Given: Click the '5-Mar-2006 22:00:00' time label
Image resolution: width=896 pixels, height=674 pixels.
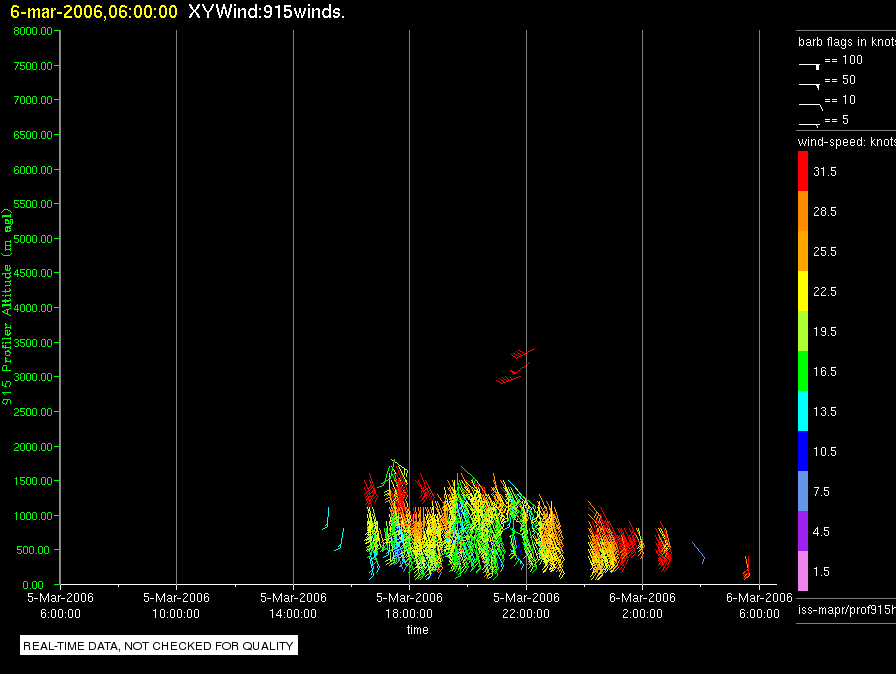Looking at the screenshot, I should tap(526, 606).
